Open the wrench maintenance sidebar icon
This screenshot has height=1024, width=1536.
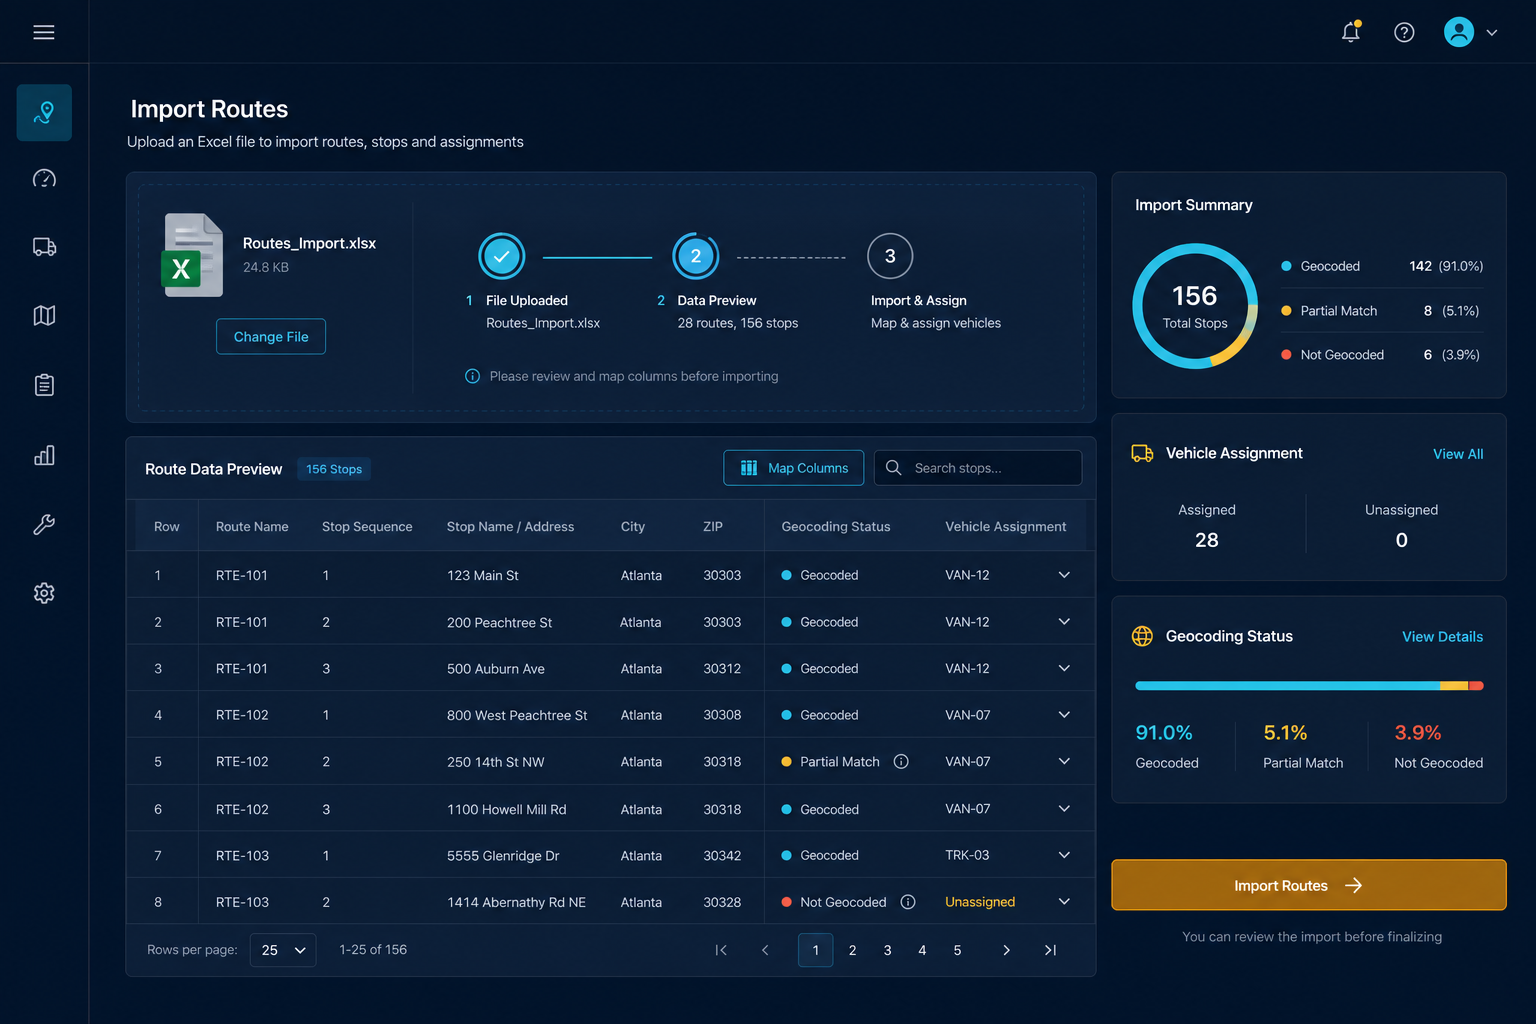pos(44,524)
